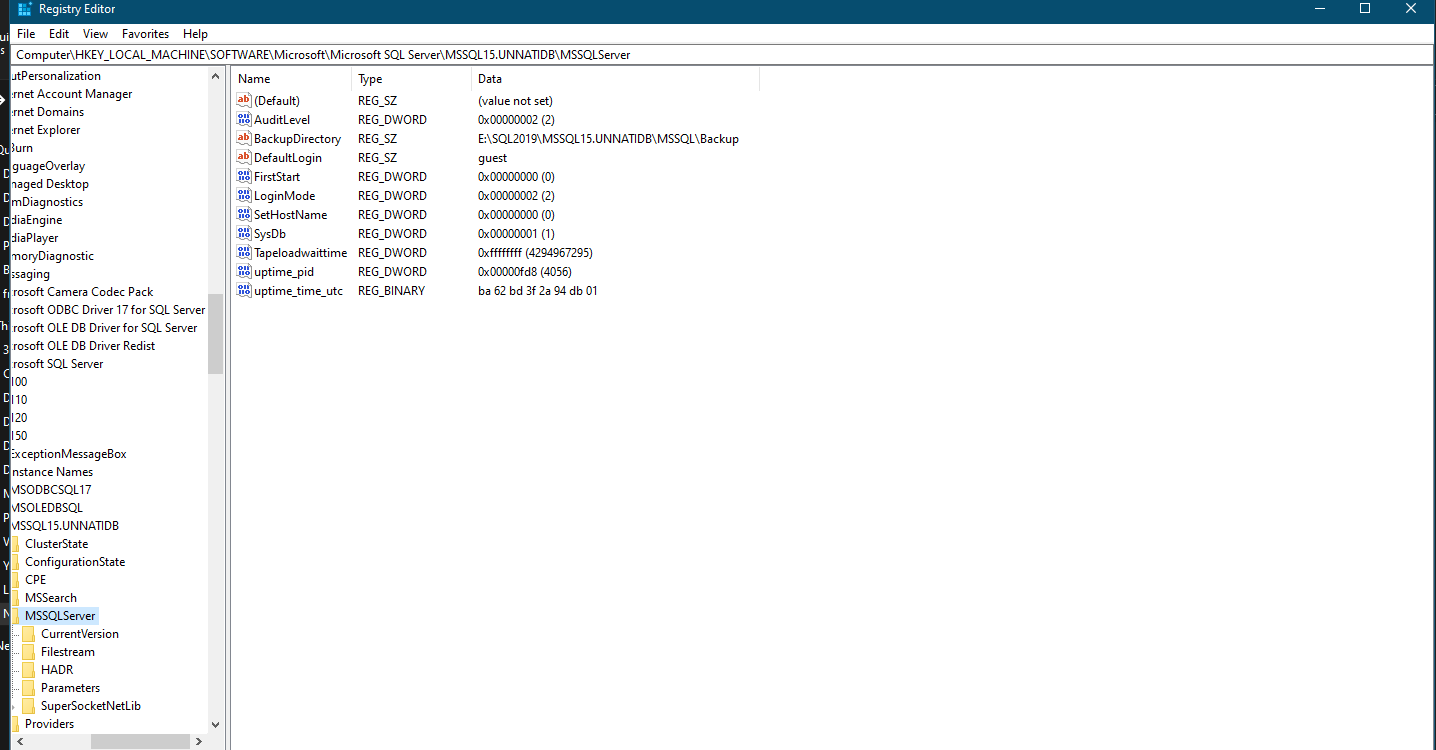Viewport: 1436px width, 750px height.
Task: Click the registry path address bar
Action: (721, 55)
